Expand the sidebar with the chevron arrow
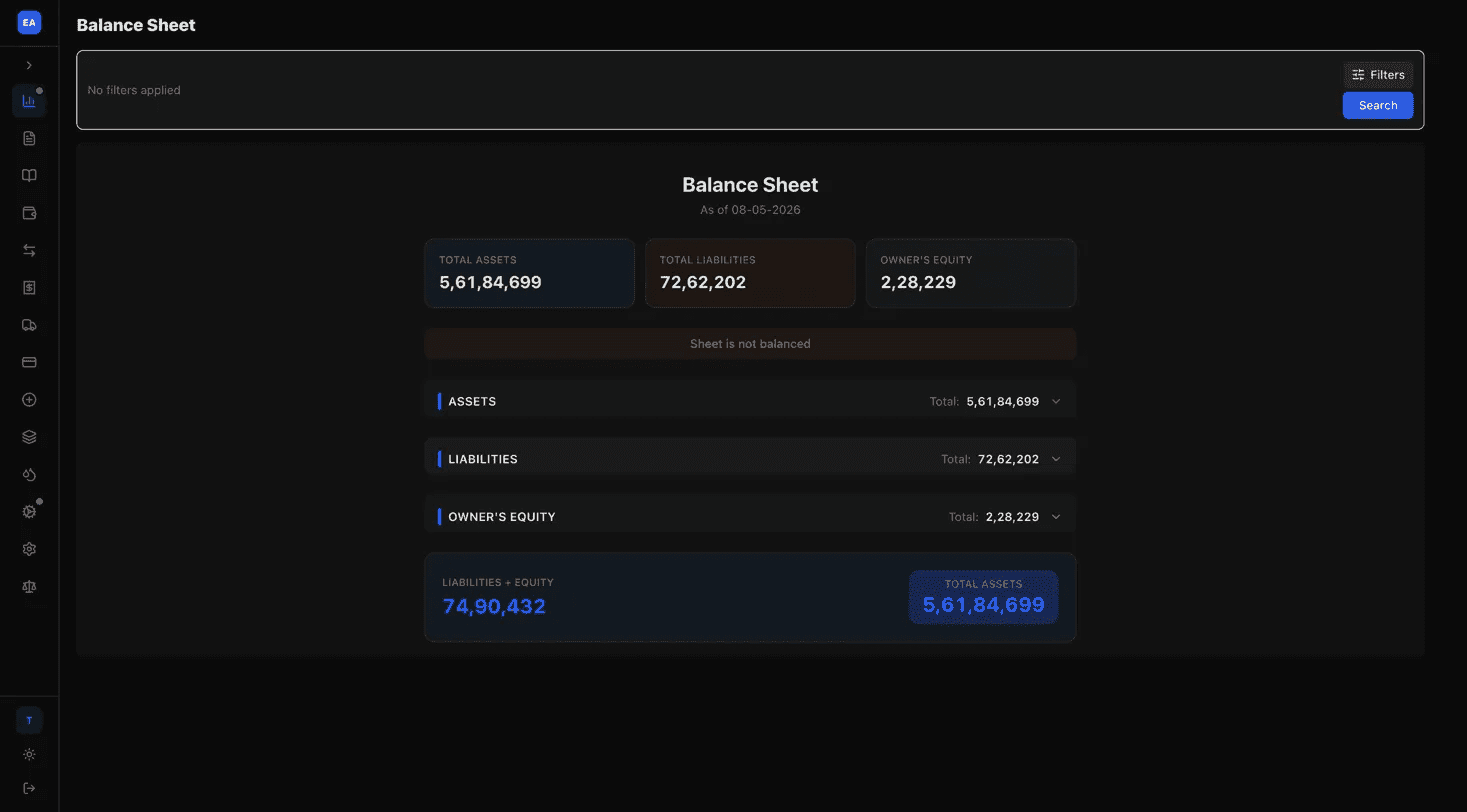1467x812 pixels. pos(29,65)
